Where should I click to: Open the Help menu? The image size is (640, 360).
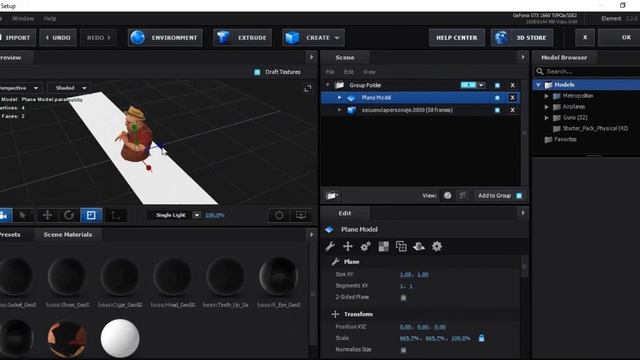(50, 18)
